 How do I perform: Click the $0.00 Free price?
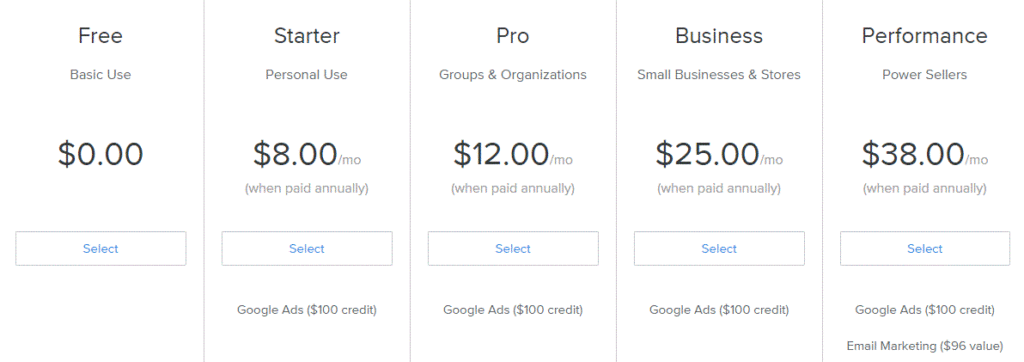point(101,154)
